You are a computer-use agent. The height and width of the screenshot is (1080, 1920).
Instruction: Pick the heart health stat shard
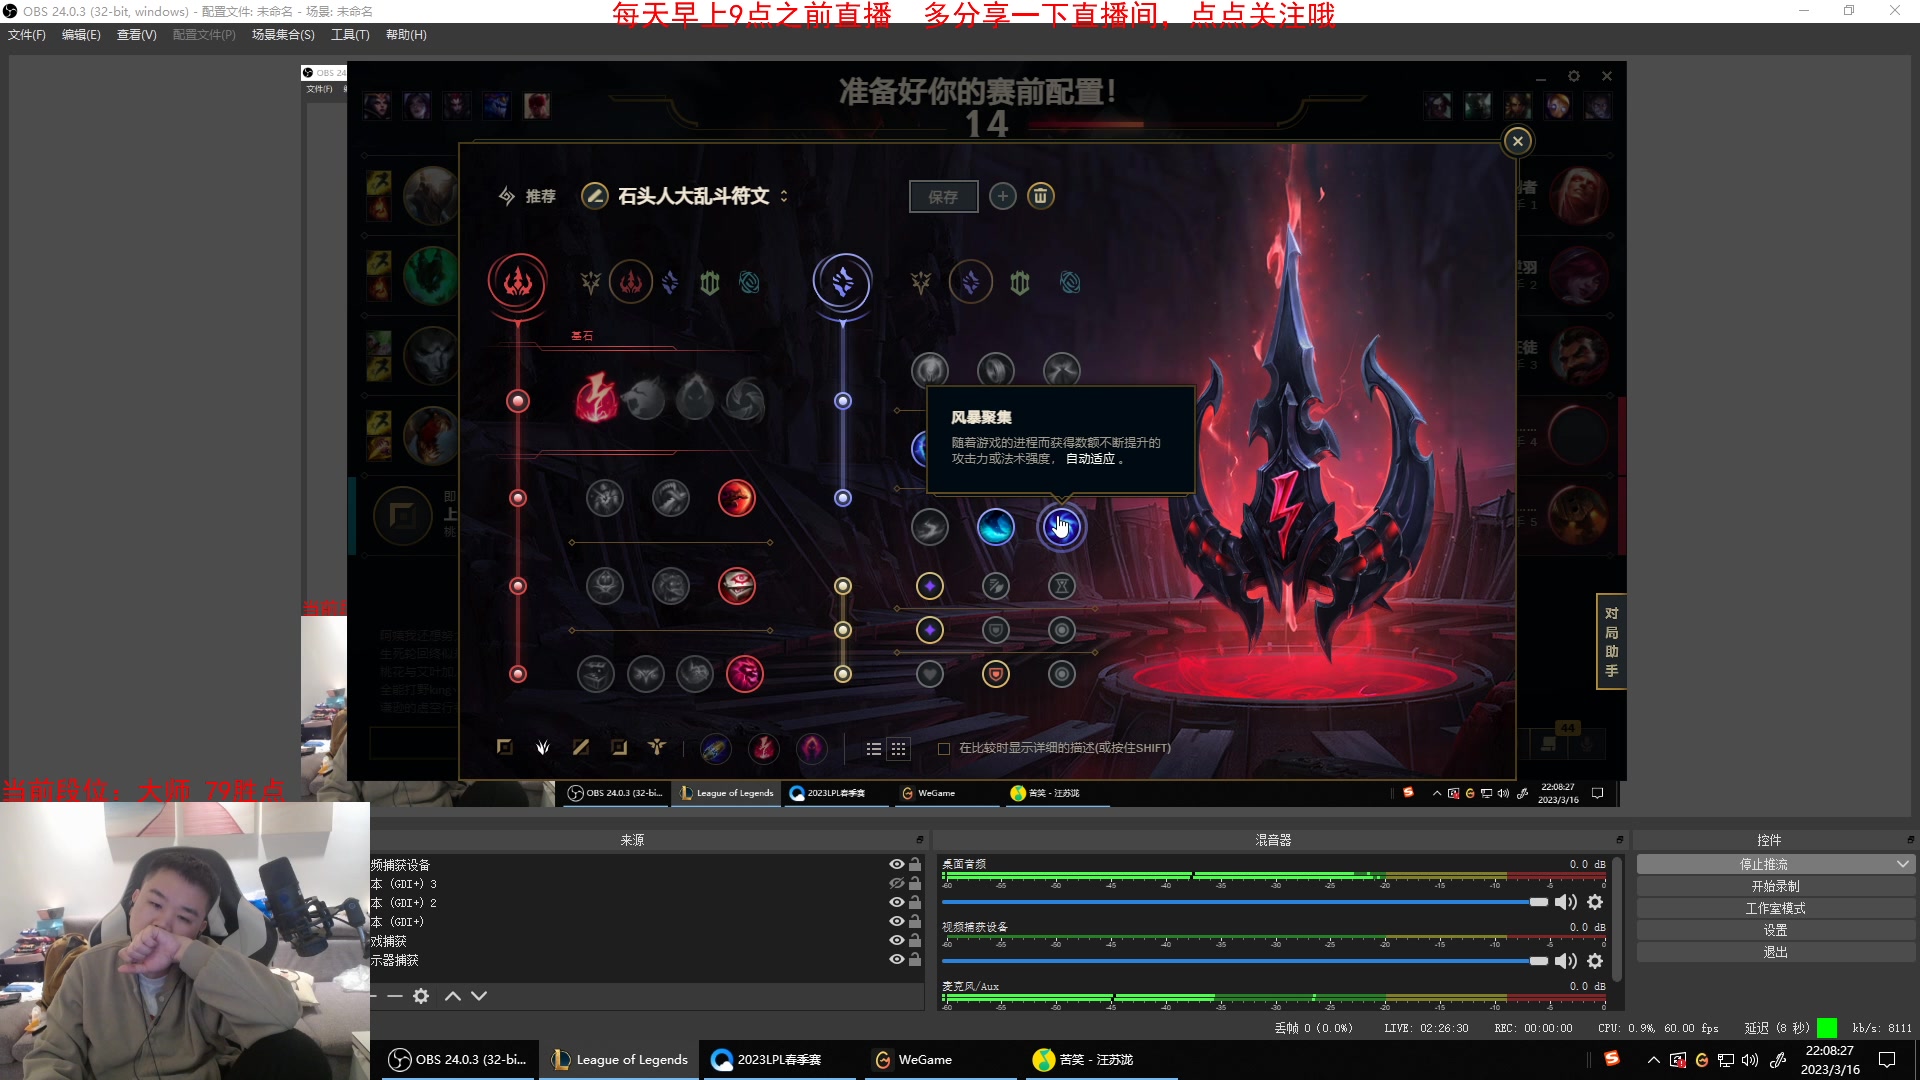coord(930,674)
